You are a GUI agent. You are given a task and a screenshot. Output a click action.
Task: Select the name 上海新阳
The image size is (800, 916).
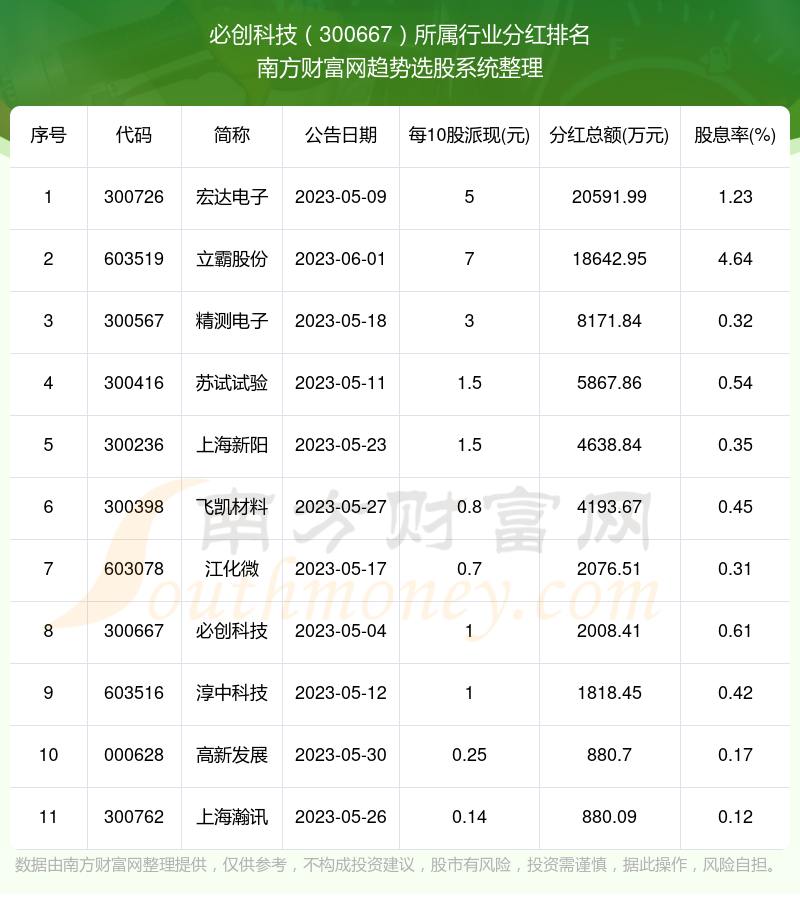[x=231, y=445]
